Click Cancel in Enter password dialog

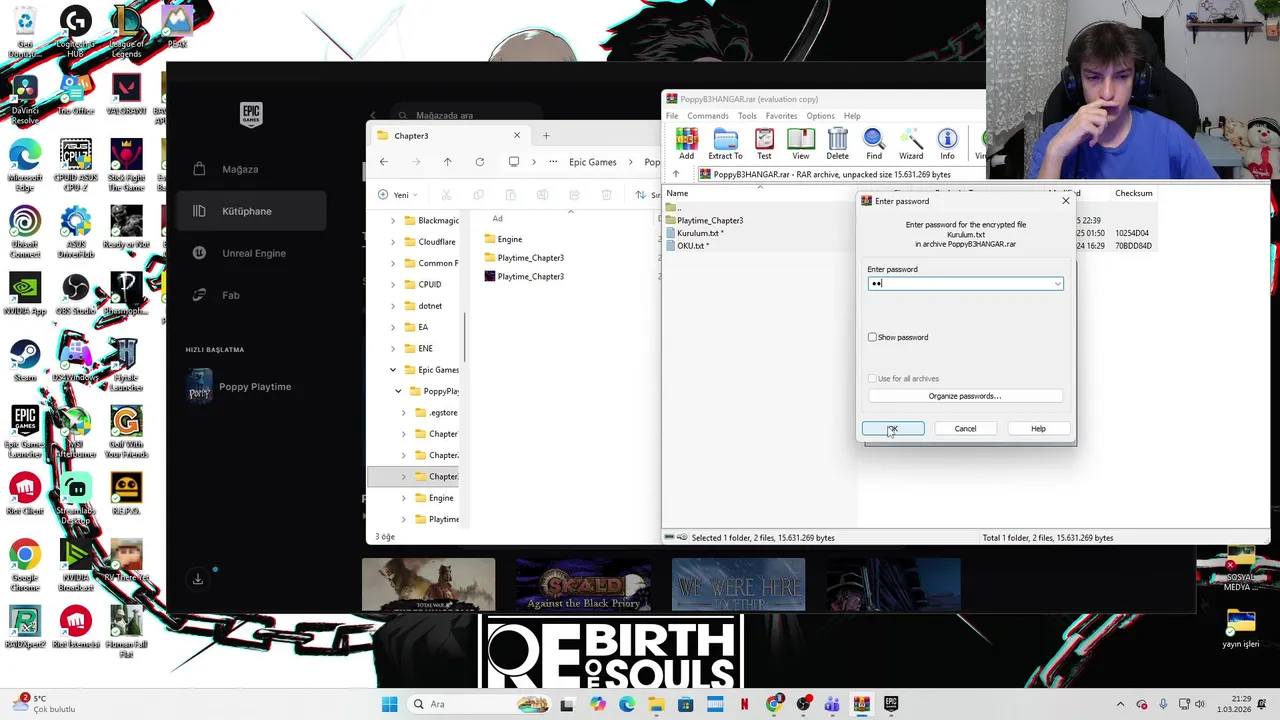point(965,429)
